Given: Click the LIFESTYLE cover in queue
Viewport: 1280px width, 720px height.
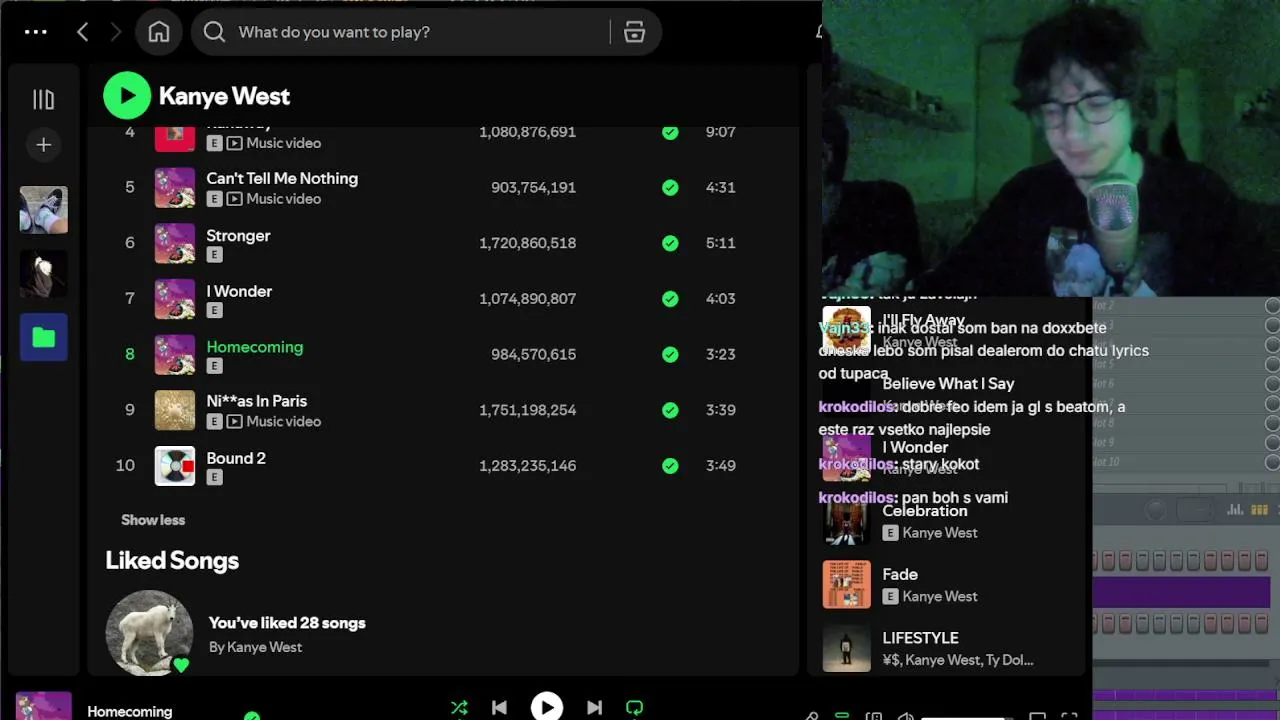Looking at the screenshot, I should tap(847, 648).
